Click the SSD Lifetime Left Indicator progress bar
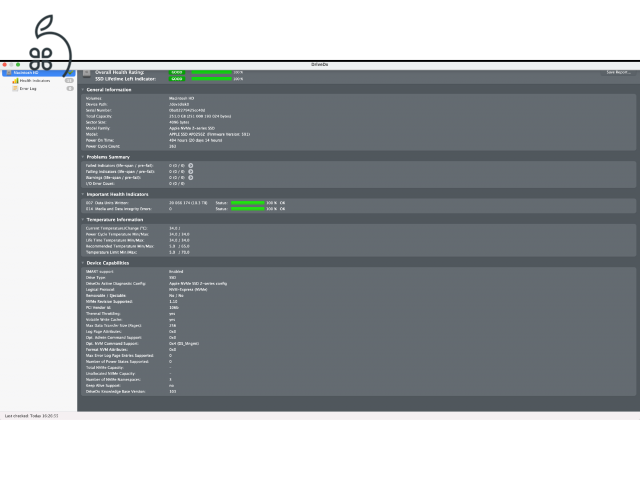The image size is (640, 480). point(211,79)
